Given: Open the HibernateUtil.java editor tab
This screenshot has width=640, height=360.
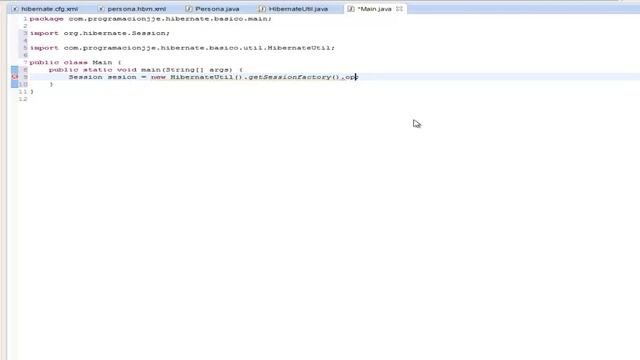Looking at the screenshot, I should 298,9.
